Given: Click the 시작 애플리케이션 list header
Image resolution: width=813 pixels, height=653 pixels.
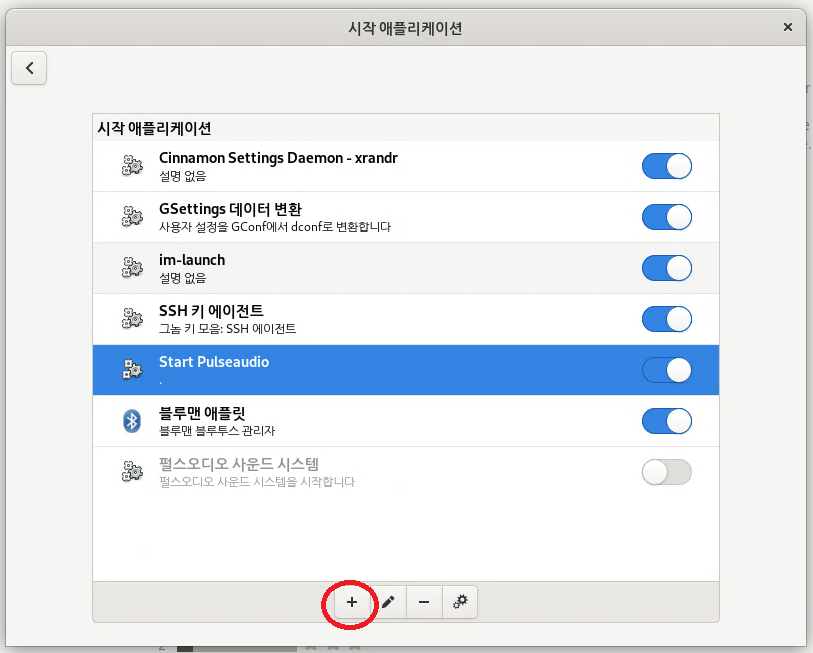Looking at the screenshot, I should click(x=154, y=128).
